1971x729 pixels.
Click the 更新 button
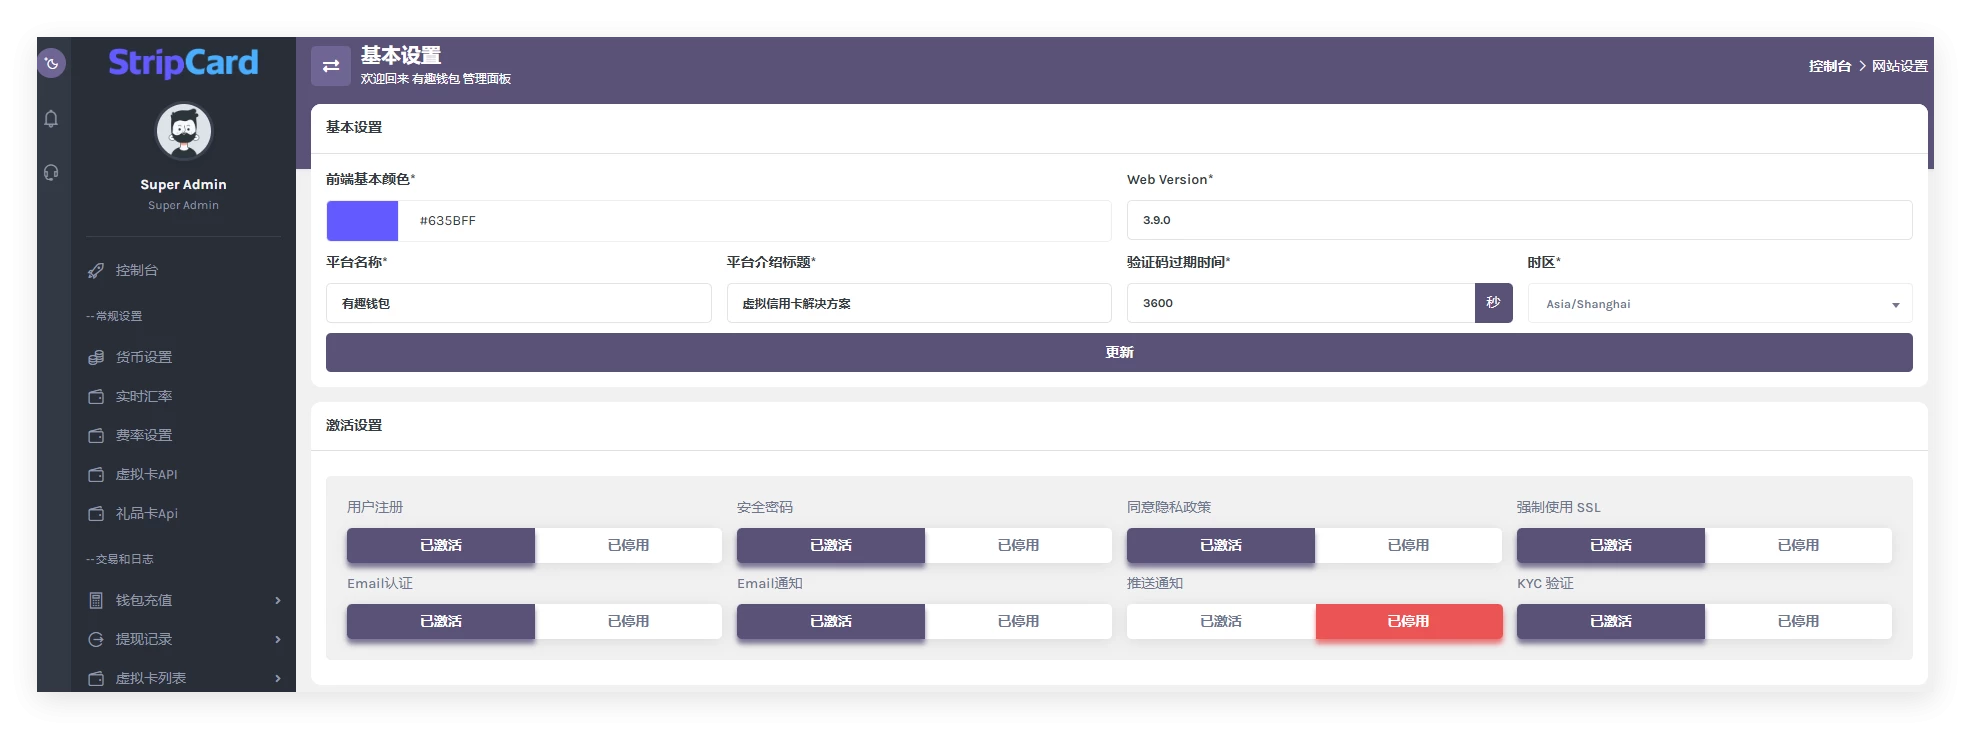pos(1118,352)
